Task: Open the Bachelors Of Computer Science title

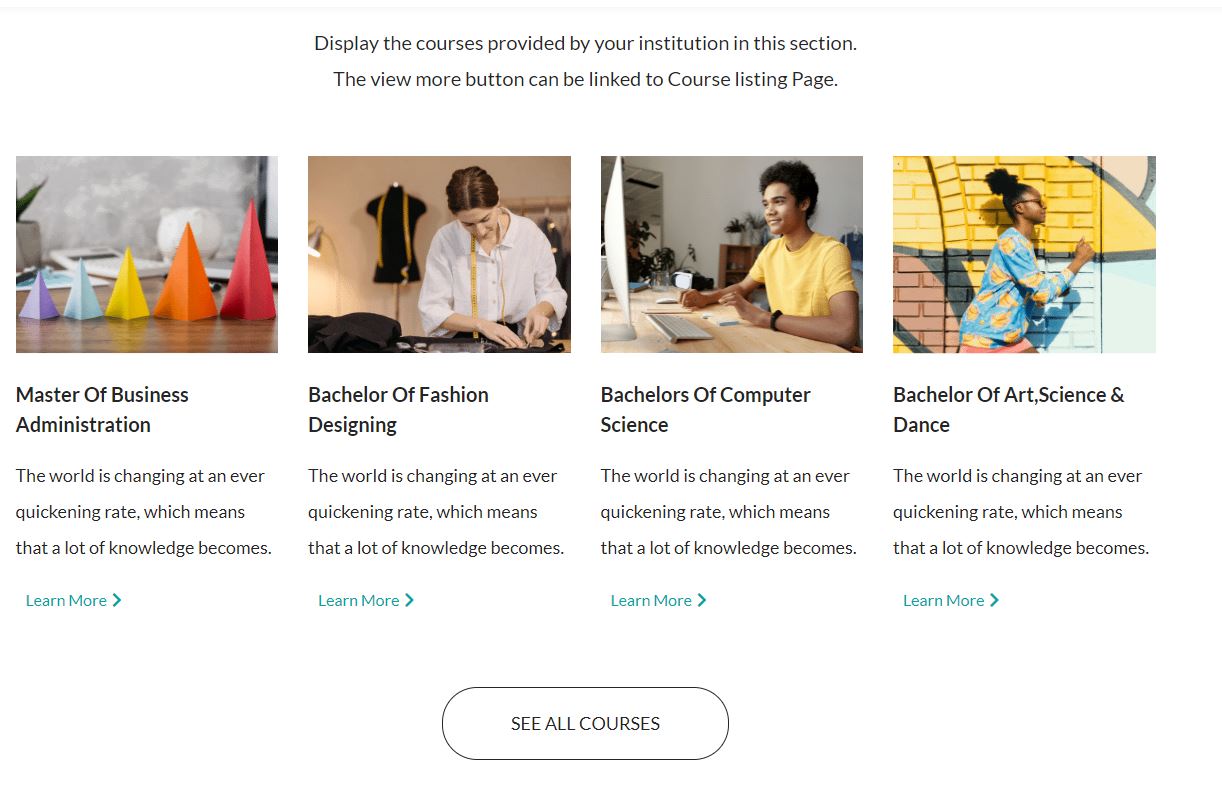Action: pyautogui.click(x=705, y=409)
